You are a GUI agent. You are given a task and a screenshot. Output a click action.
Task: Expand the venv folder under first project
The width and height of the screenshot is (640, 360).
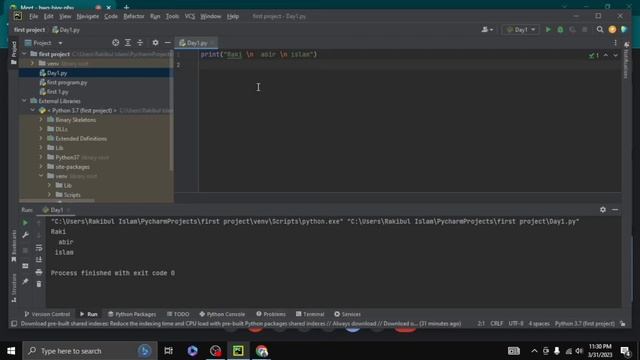pyautogui.click(x=33, y=63)
